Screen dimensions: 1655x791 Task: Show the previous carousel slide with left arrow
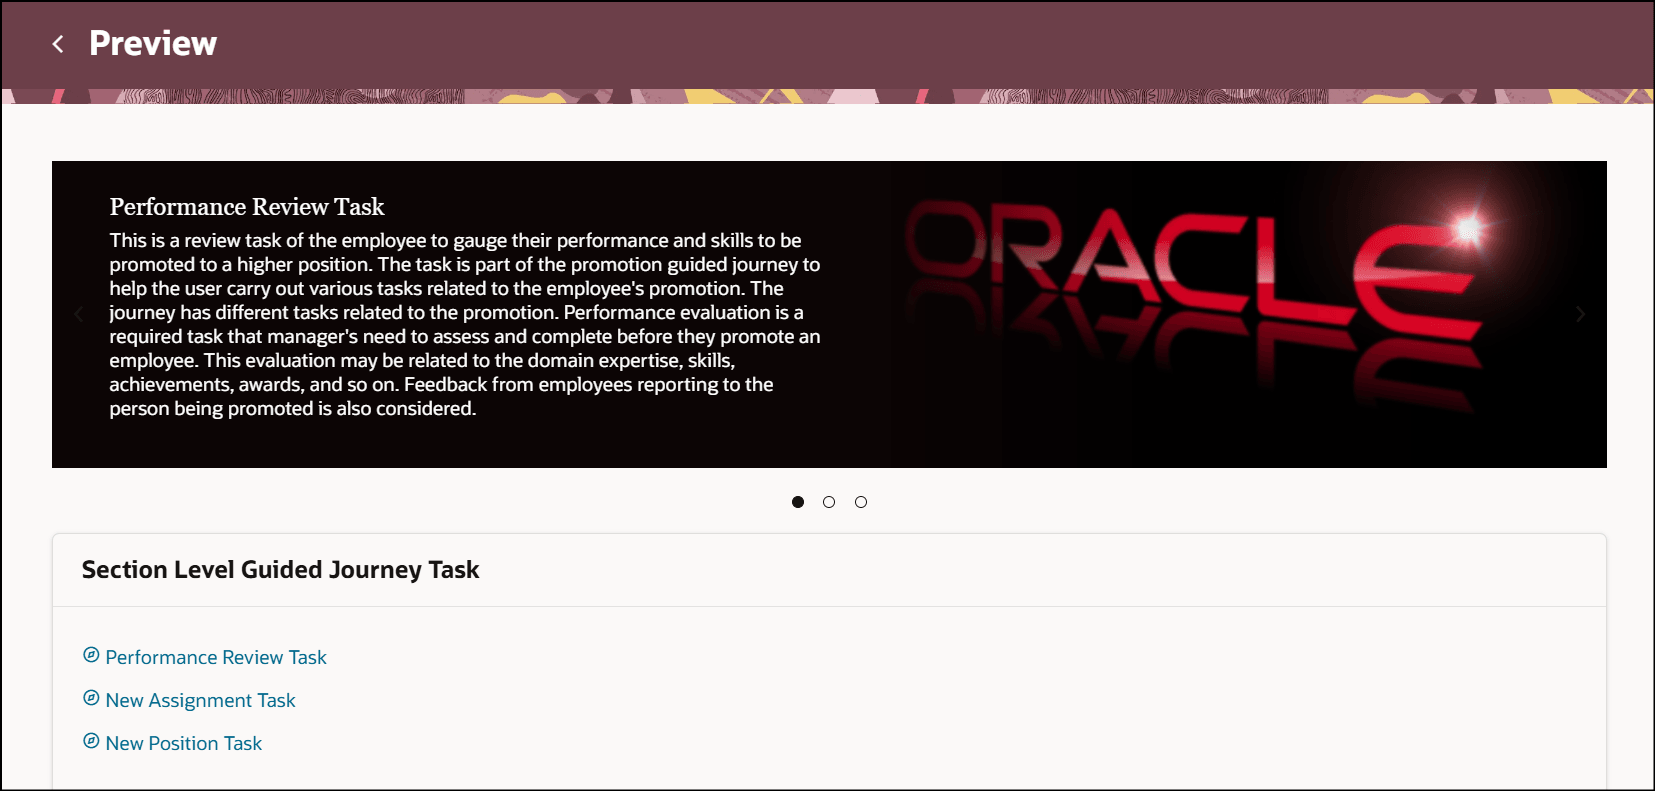(79, 314)
